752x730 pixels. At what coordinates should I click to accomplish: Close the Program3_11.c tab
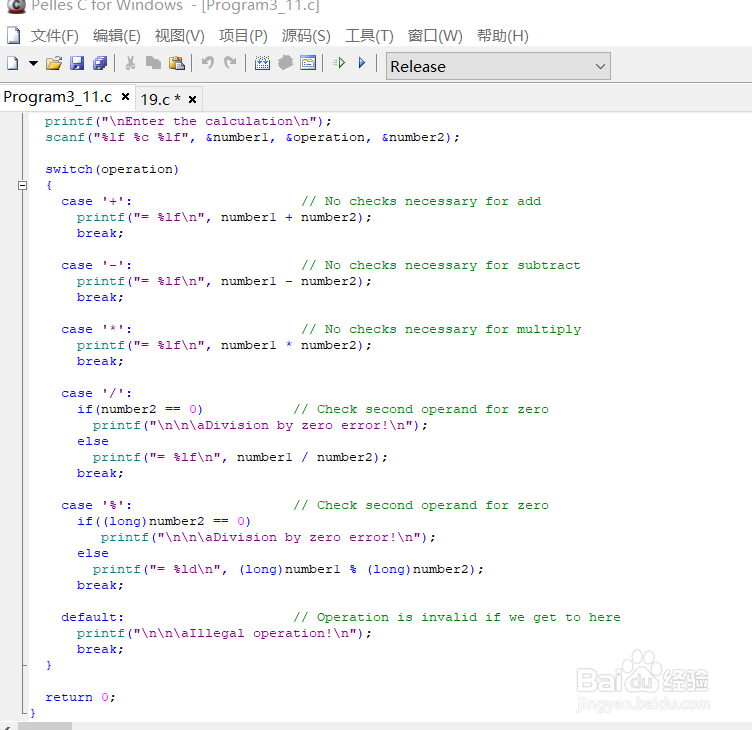(126, 97)
